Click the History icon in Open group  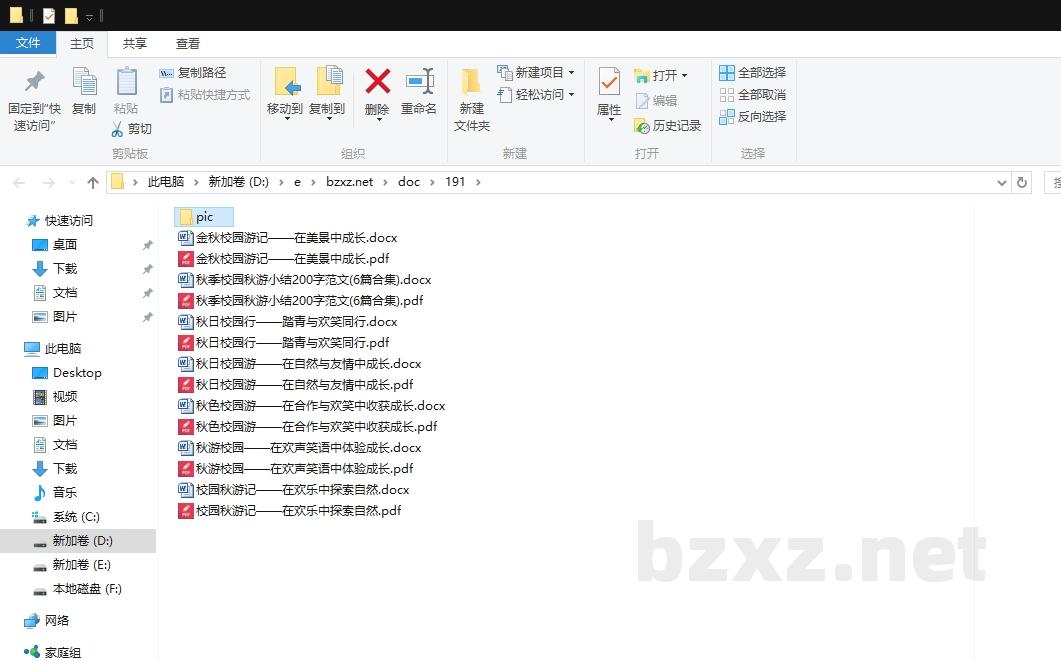642,126
